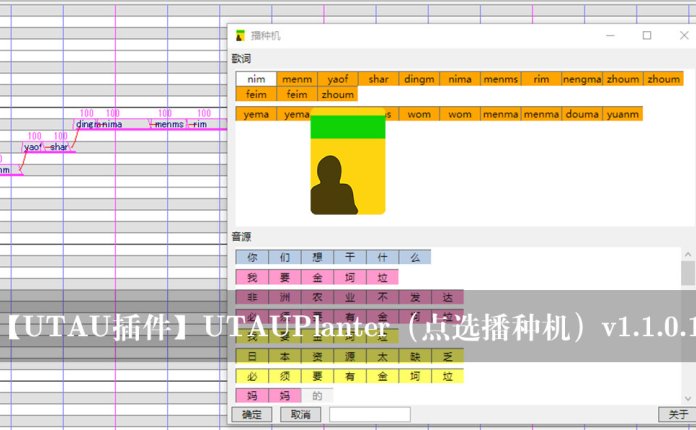696x430 pixels.
Task: Pick the source character 日
Action: 252,356
